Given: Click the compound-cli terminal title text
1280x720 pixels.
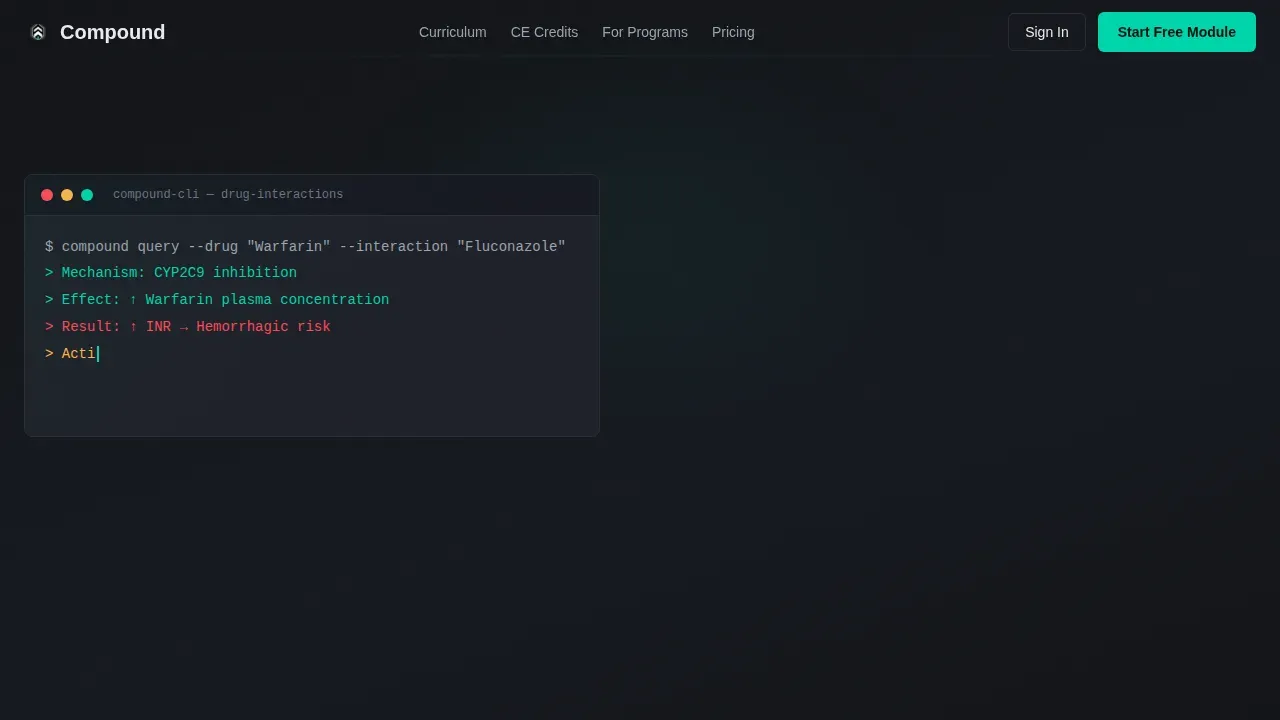Looking at the screenshot, I should pos(228,195).
